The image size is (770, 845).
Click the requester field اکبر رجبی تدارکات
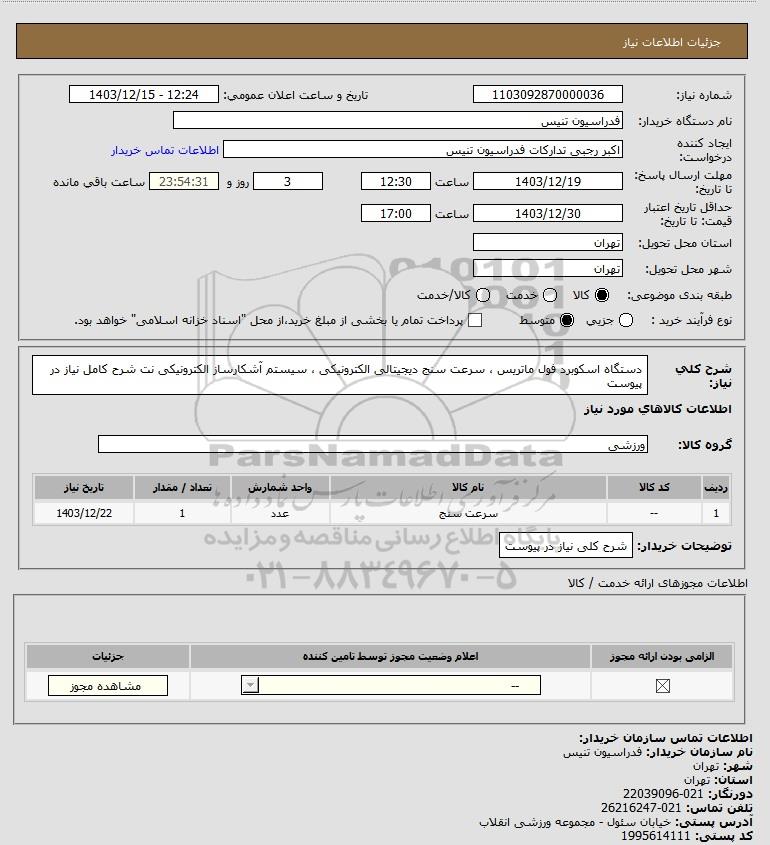click(423, 149)
